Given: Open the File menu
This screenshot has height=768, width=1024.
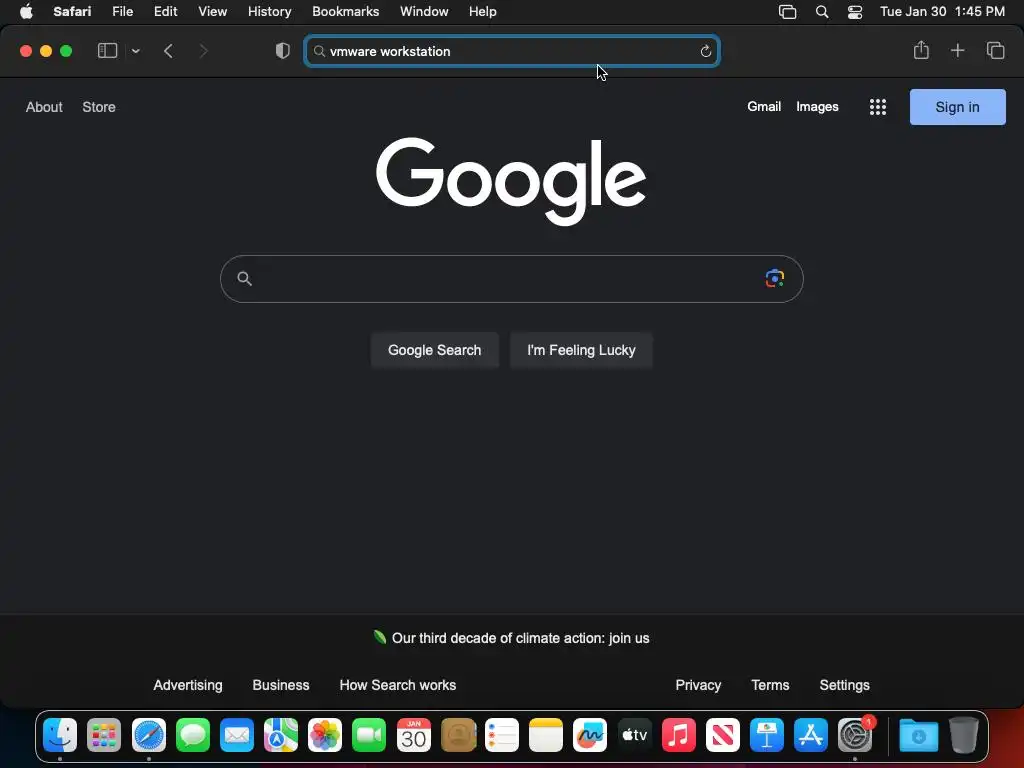Looking at the screenshot, I should 122,11.
